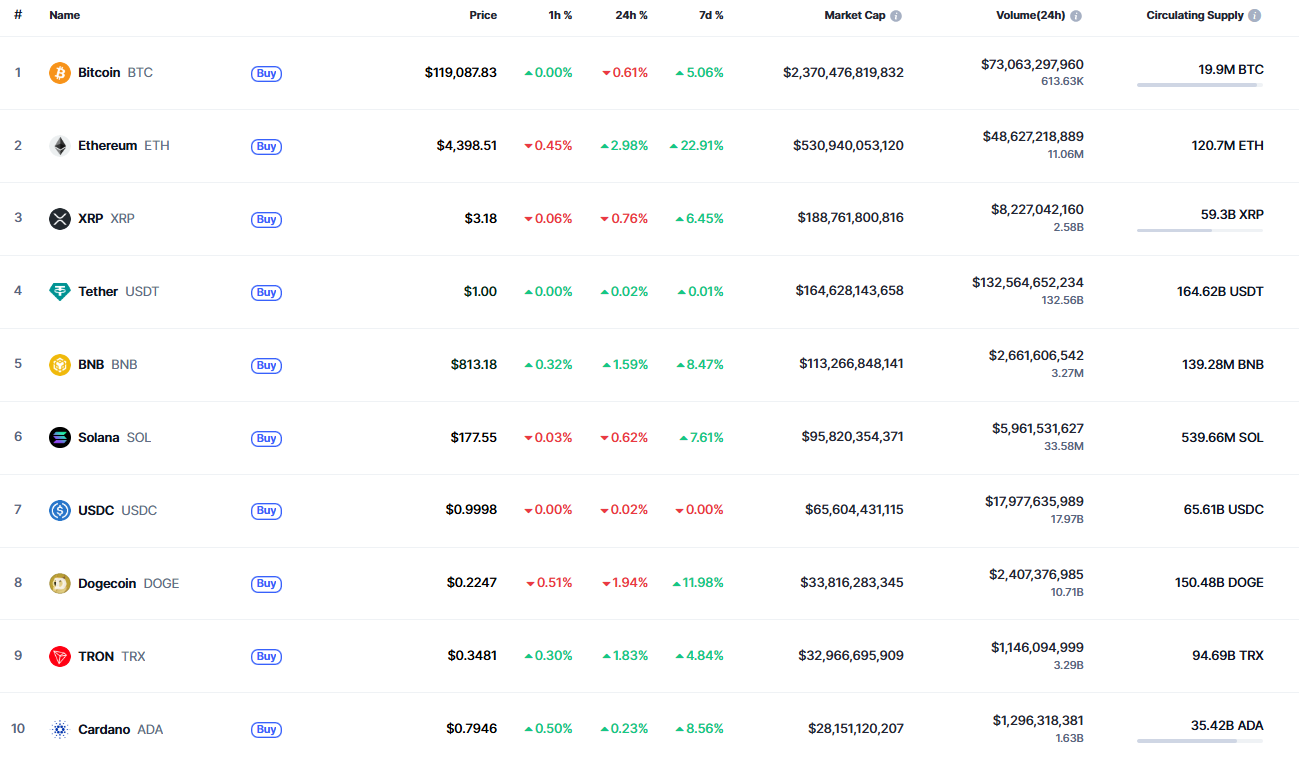Click XRP market cap $188,761,800,816
This screenshot has width=1299, height=762.
[851, 219]
